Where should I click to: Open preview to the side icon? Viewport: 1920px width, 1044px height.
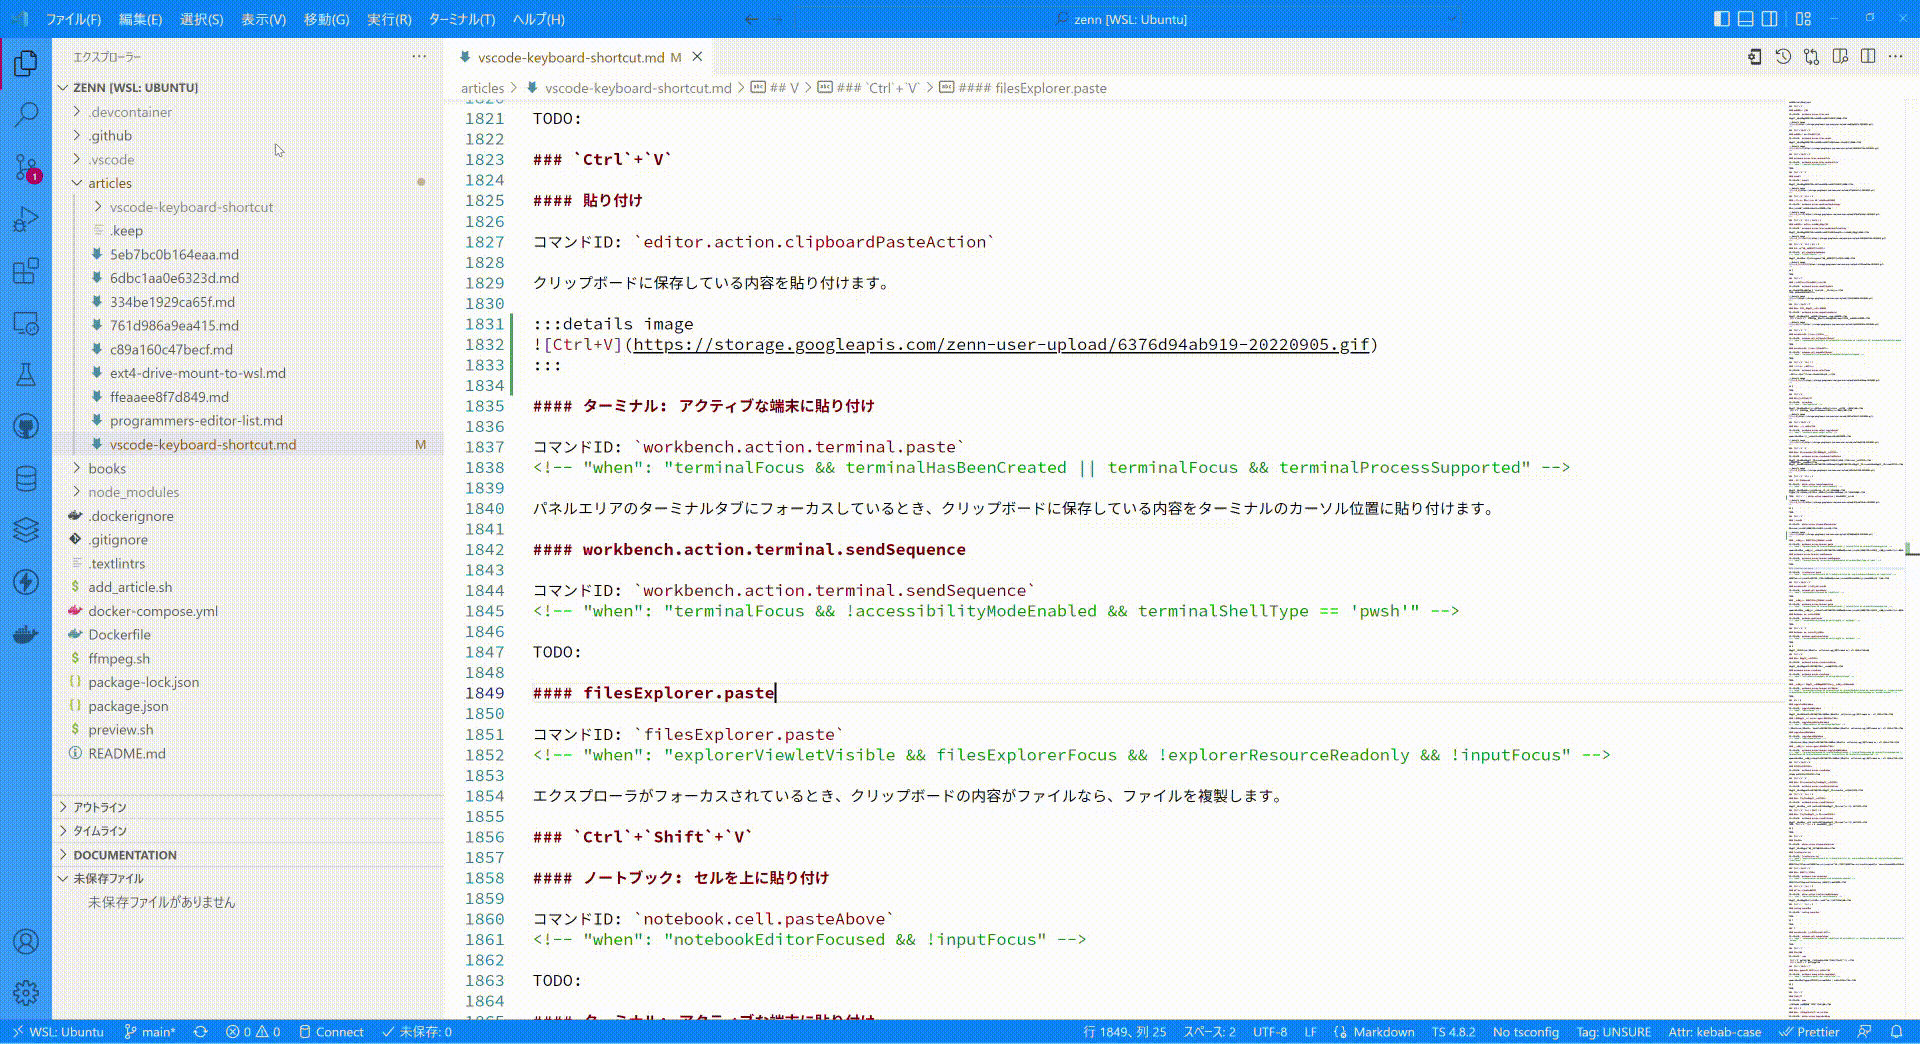click(x=1840, y=57)
